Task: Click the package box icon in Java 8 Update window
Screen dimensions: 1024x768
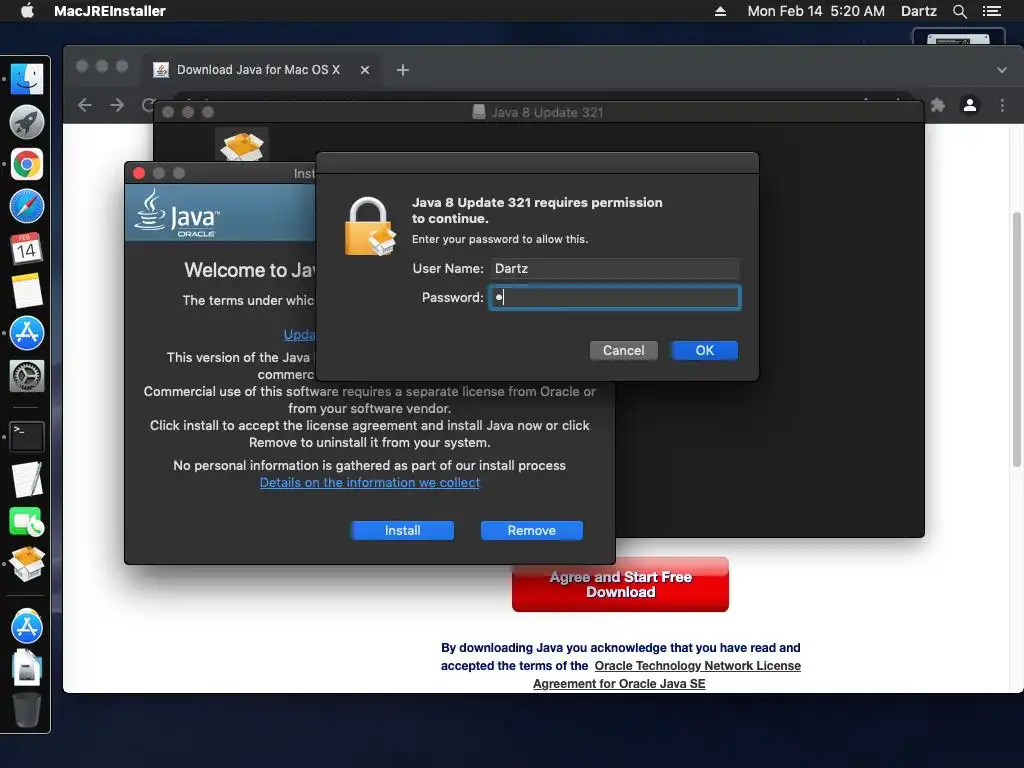Action: coord(242,145)
